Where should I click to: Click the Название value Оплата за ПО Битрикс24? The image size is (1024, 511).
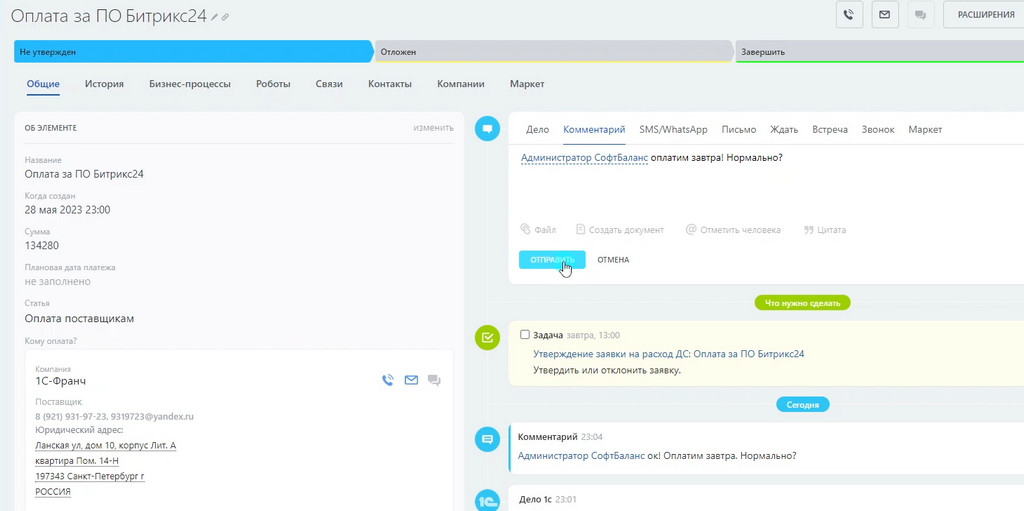84,174
